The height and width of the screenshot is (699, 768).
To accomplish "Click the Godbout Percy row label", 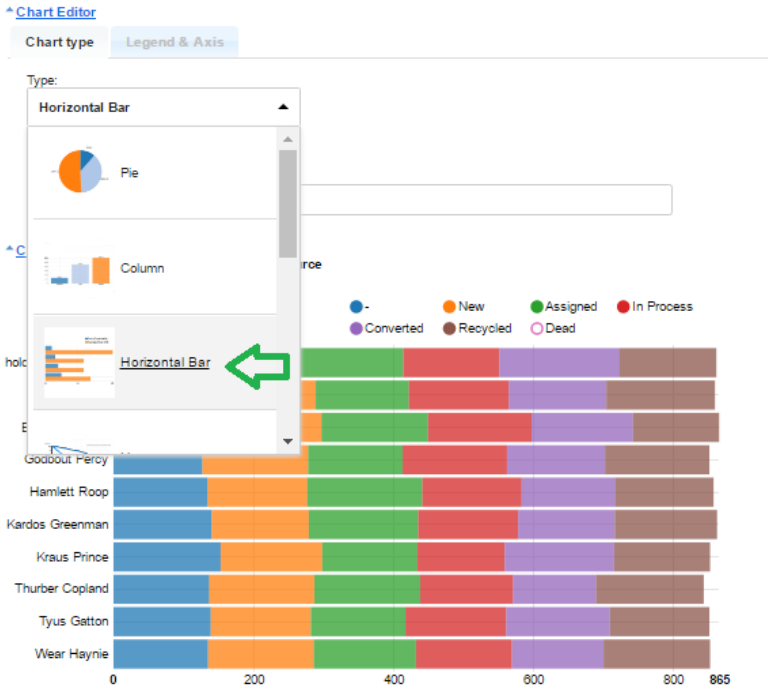I will pyautogui.click(x=66, y=459).
